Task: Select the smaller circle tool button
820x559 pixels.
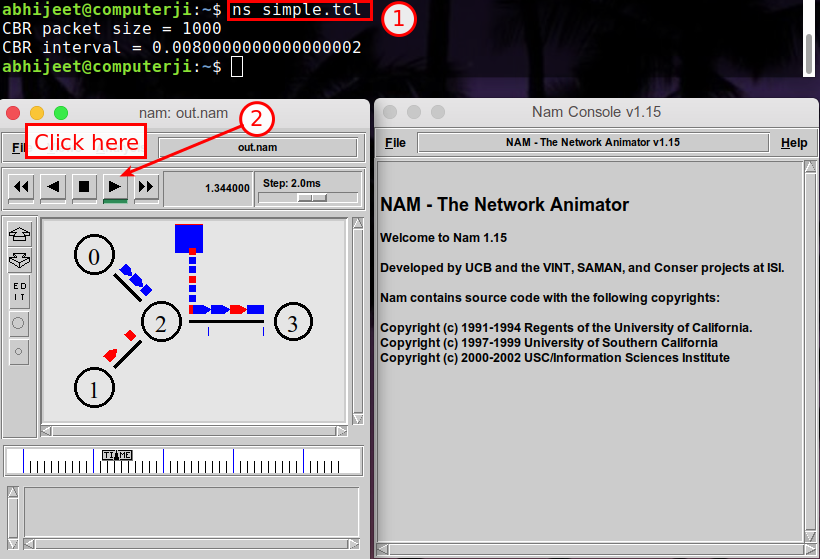Action: (x=19, y=351)
